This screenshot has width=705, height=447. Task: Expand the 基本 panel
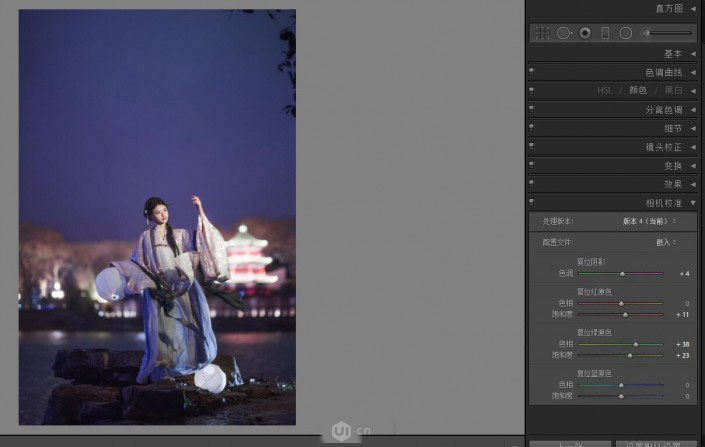point(693,54)
